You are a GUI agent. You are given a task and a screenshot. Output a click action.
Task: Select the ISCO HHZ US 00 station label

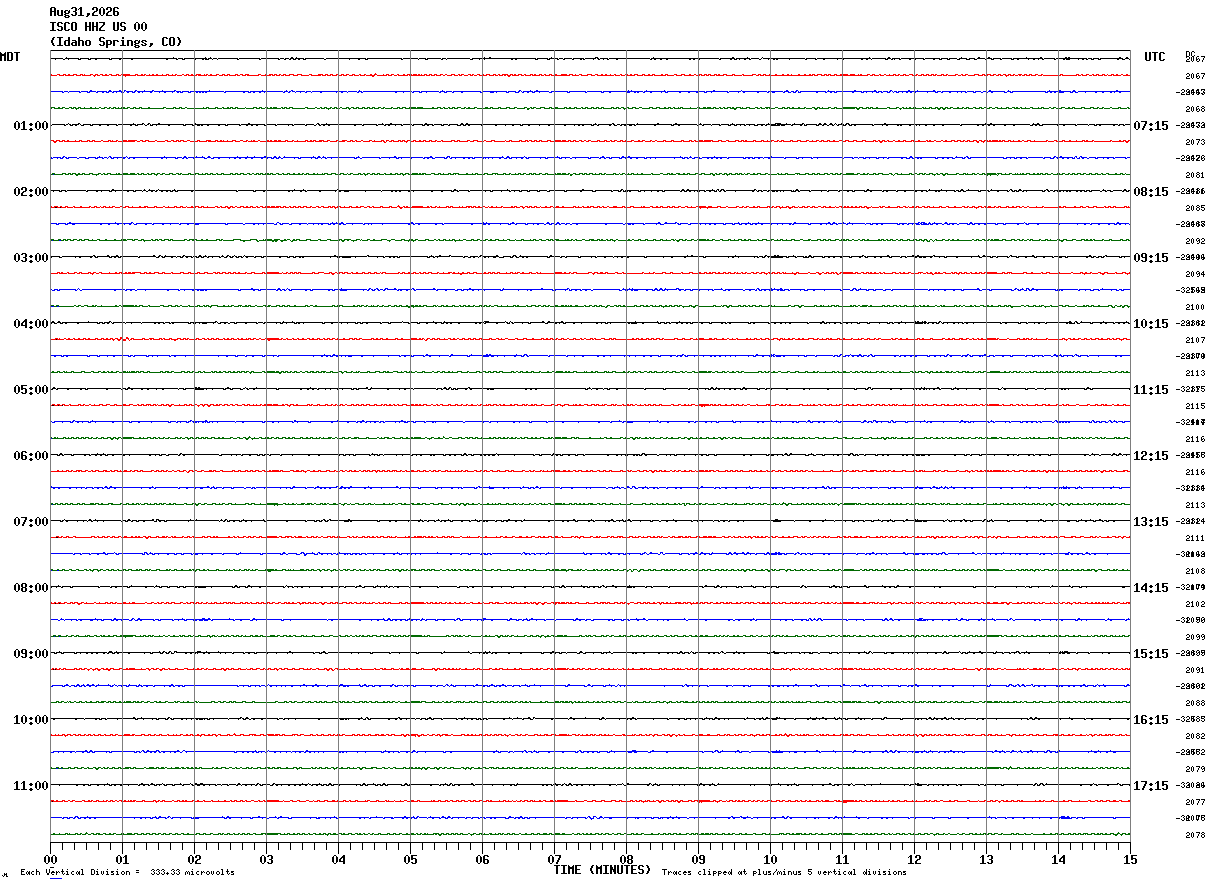pos(98,27)
